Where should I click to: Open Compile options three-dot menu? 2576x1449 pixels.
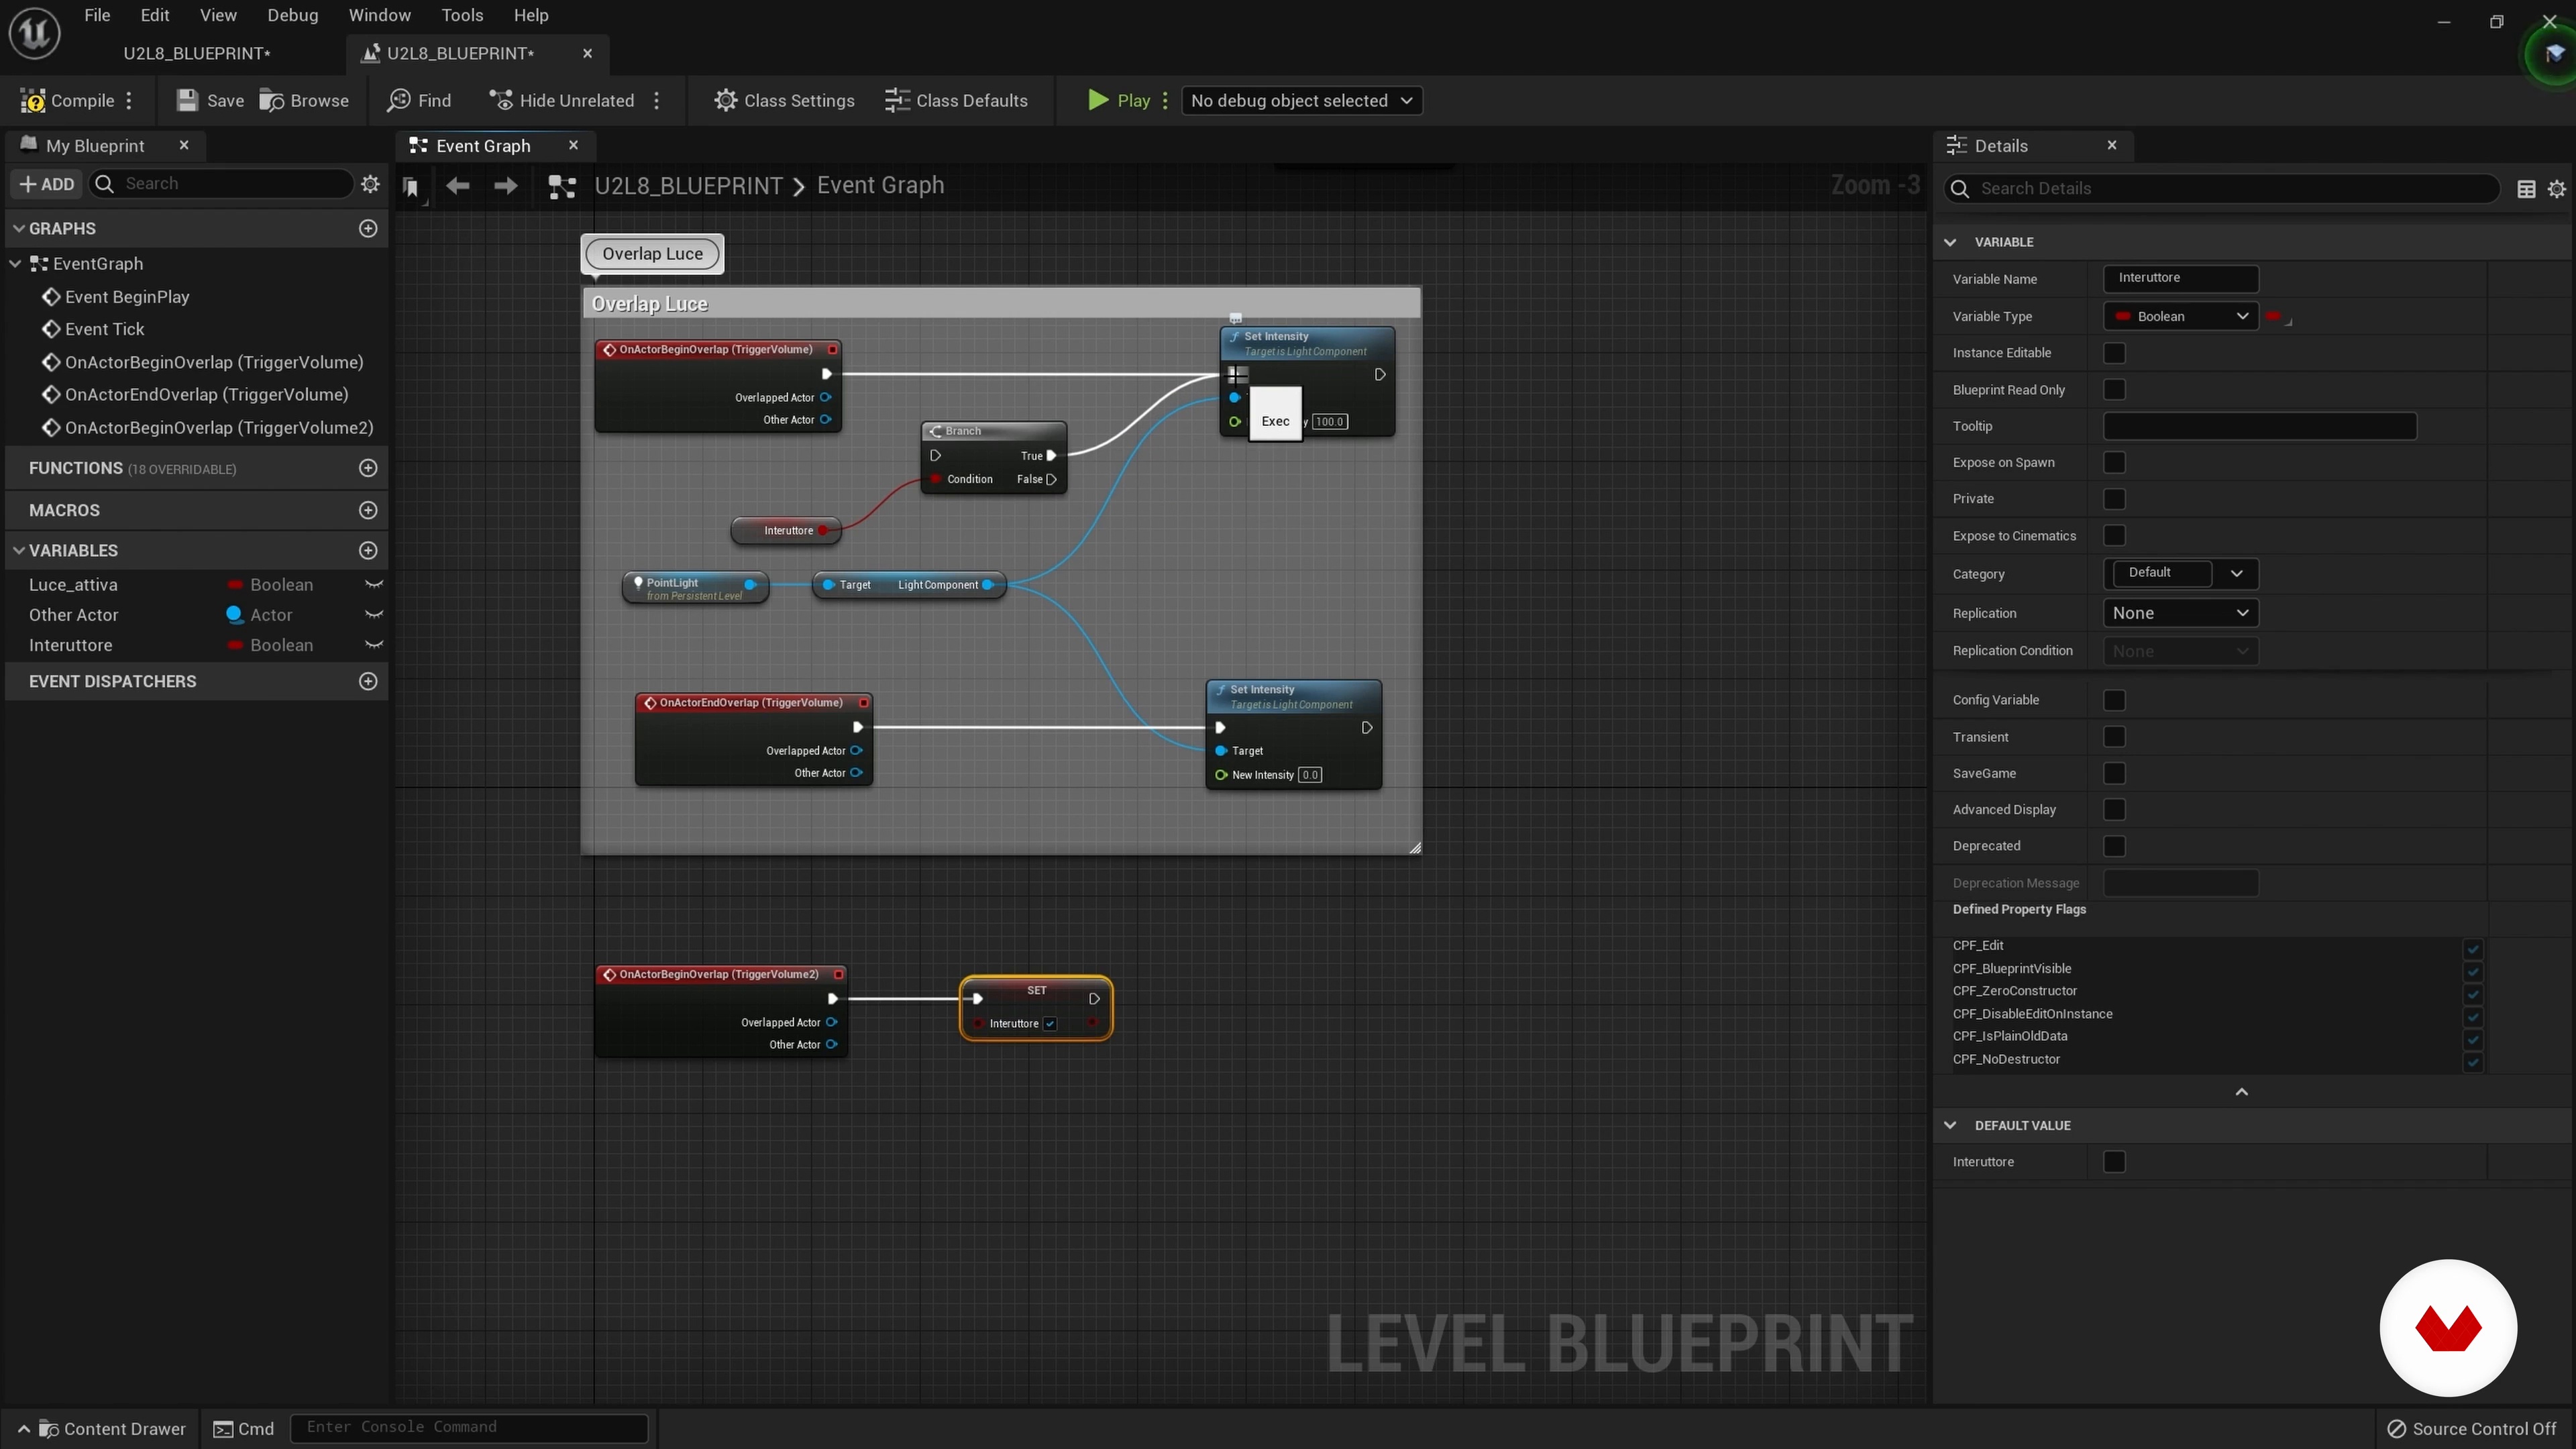[x=129, y=100]
